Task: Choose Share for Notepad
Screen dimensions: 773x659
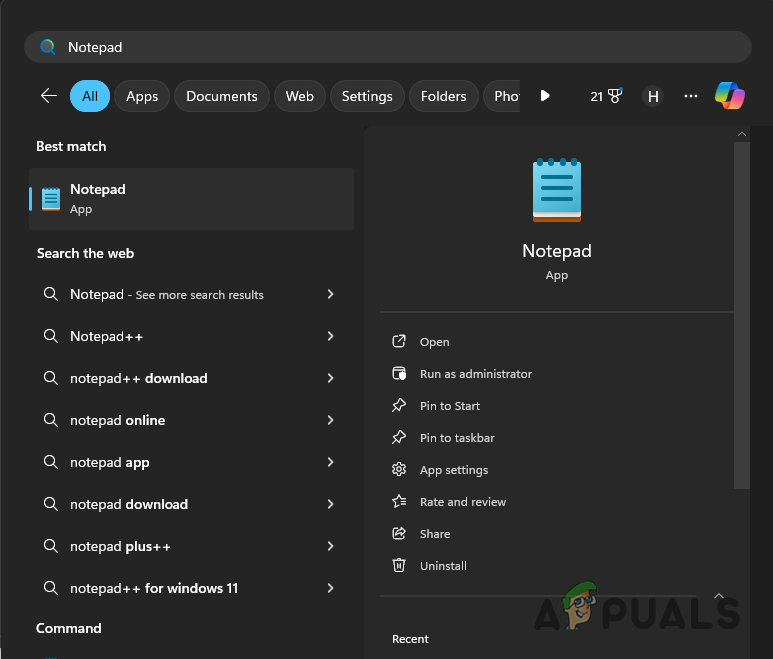Action: pos(435,534)
